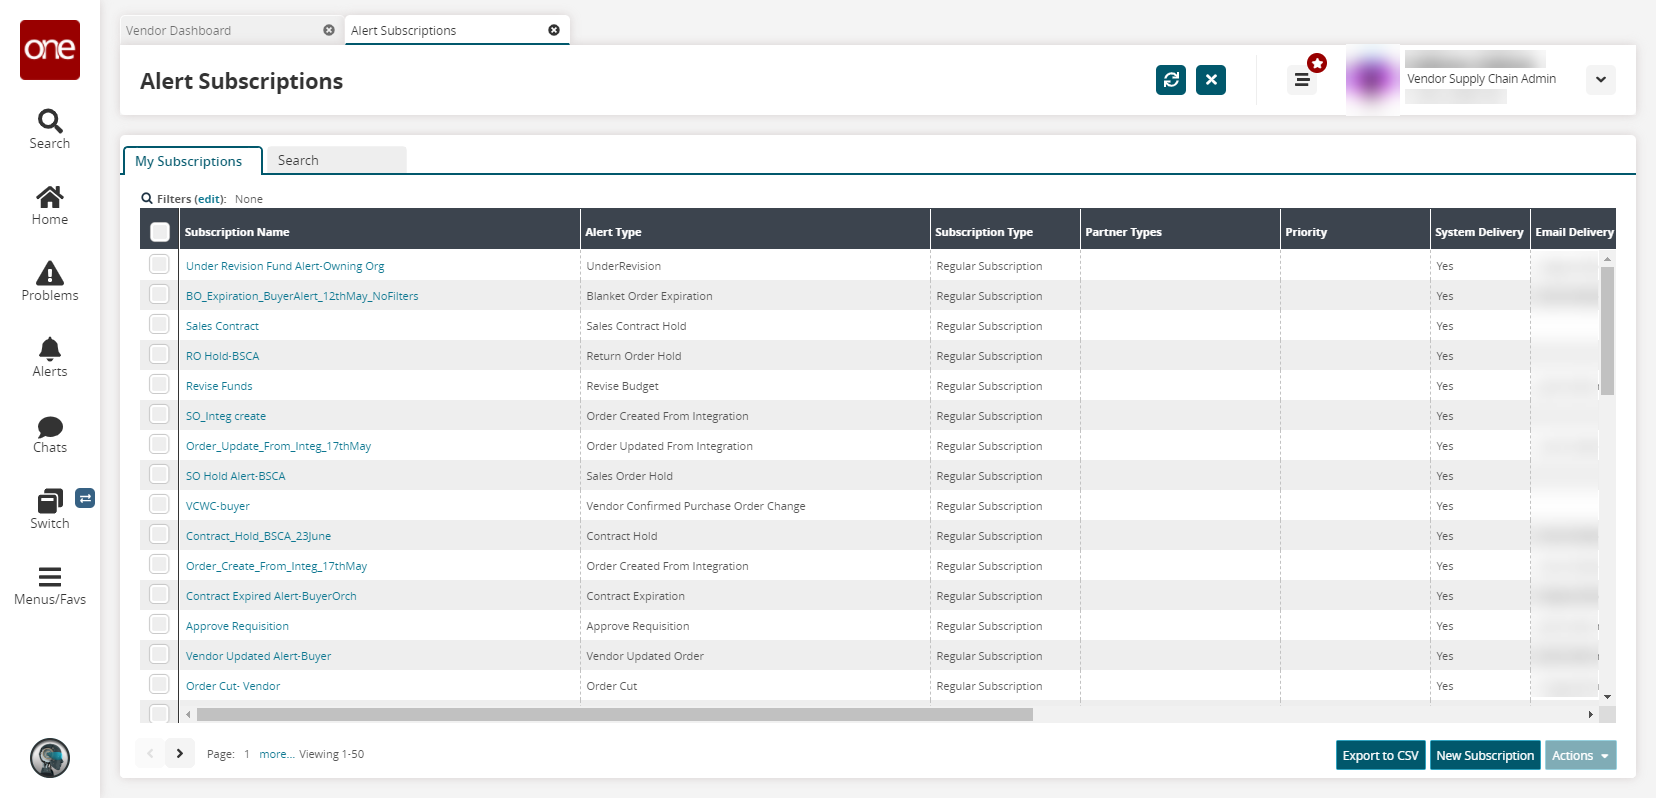Refresh the Alert Subscriptions page
Image resolution: width=1656 pixels, height=798 pixels.
(x=1170, y=80)
